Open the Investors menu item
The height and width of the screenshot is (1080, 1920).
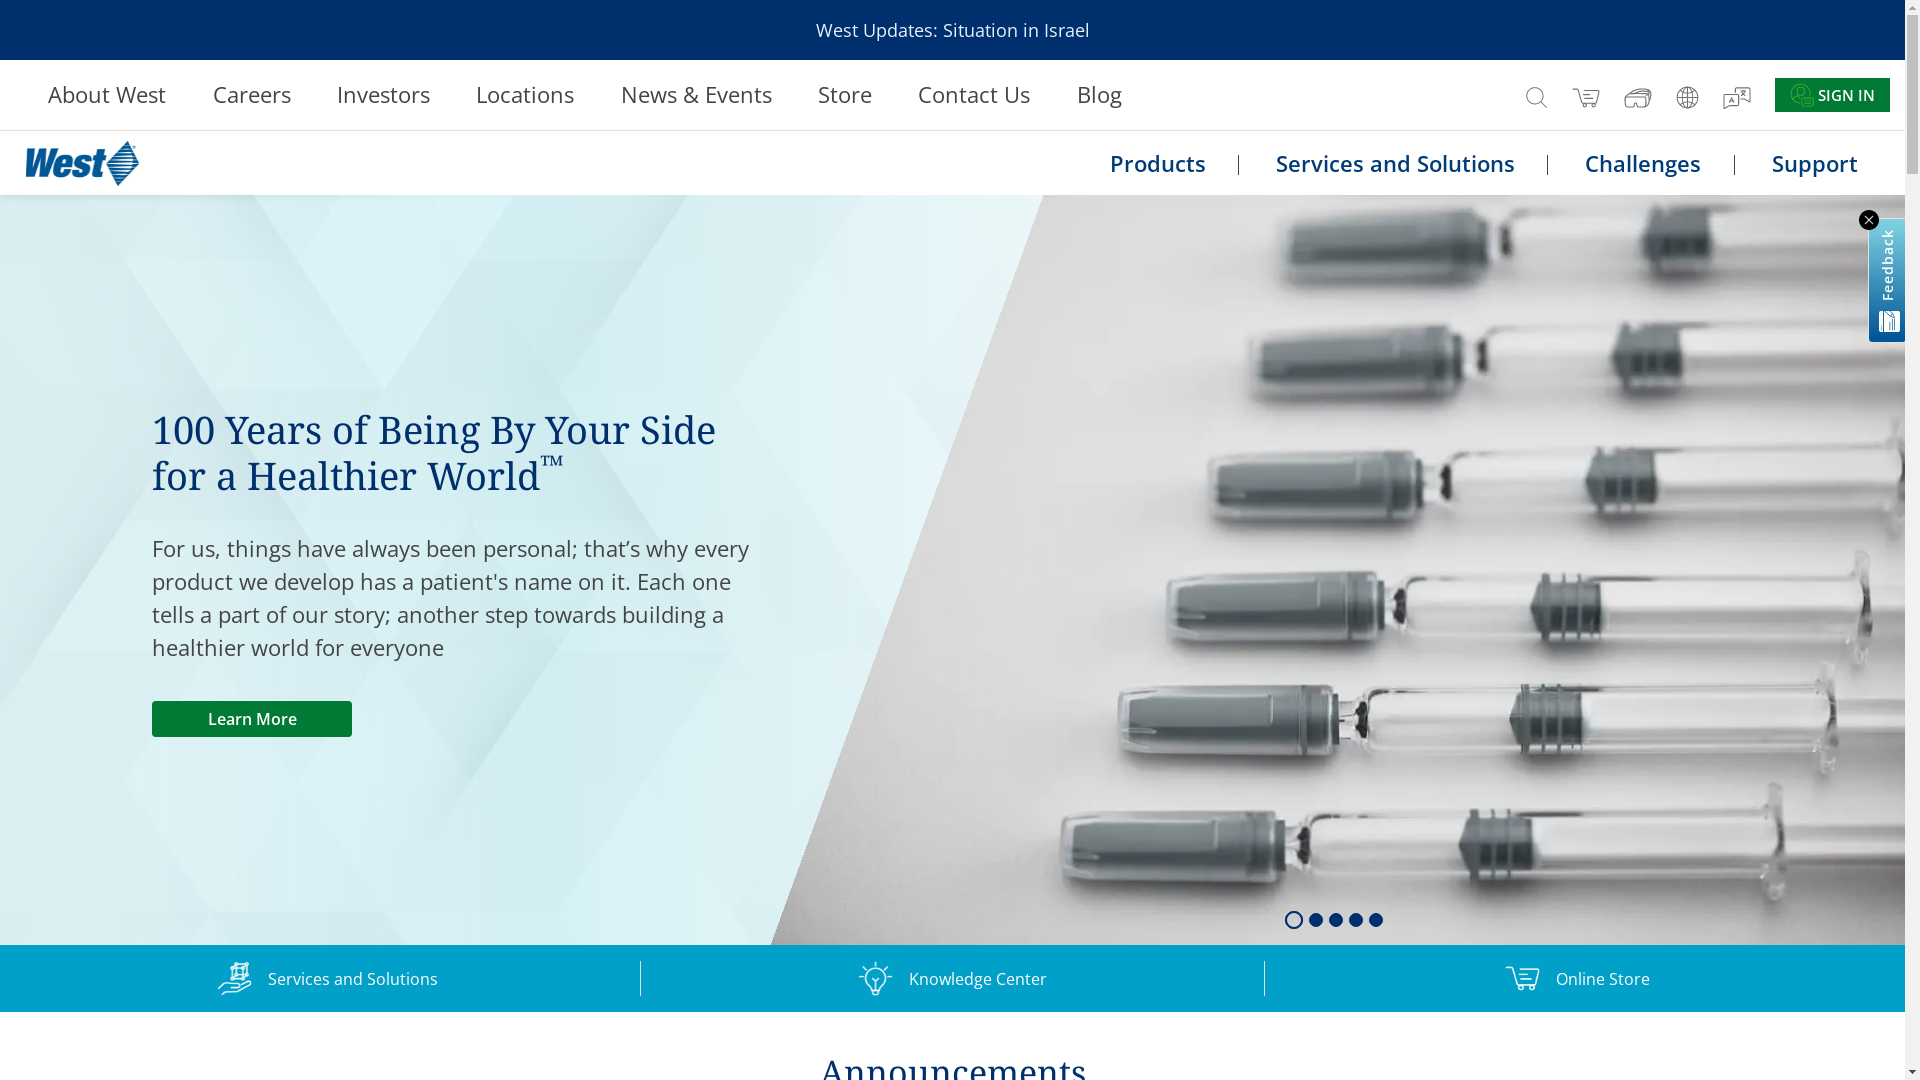pyautogui.click(x=383, y=94)
